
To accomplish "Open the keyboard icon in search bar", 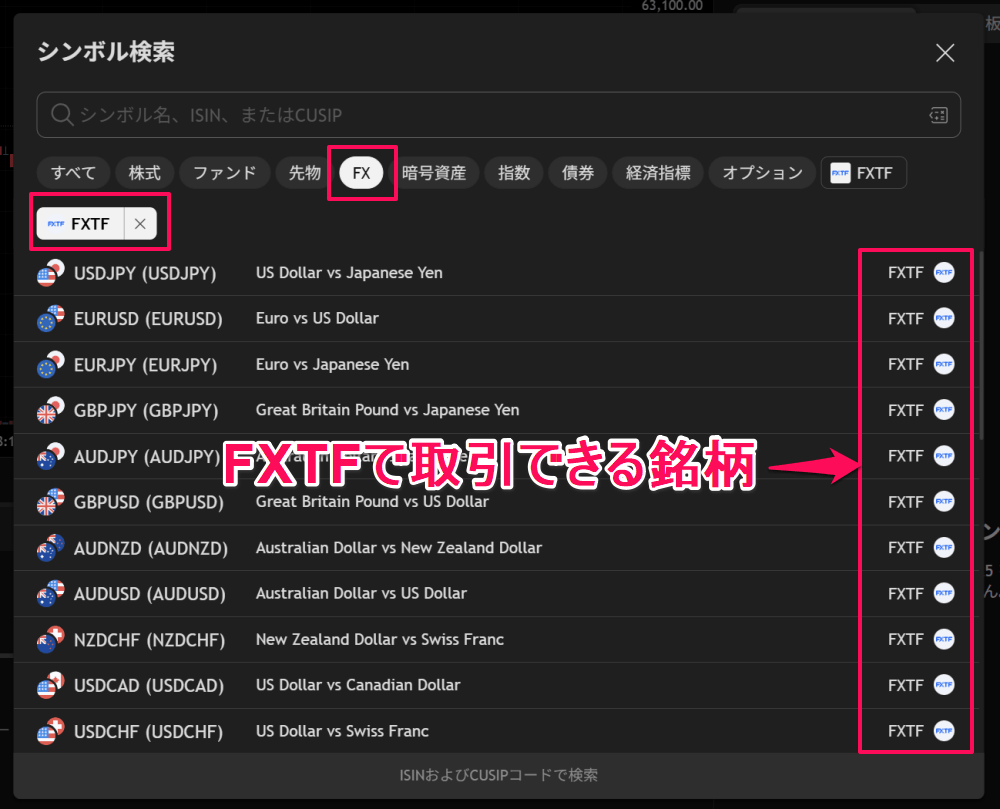I will coord(938,115).
